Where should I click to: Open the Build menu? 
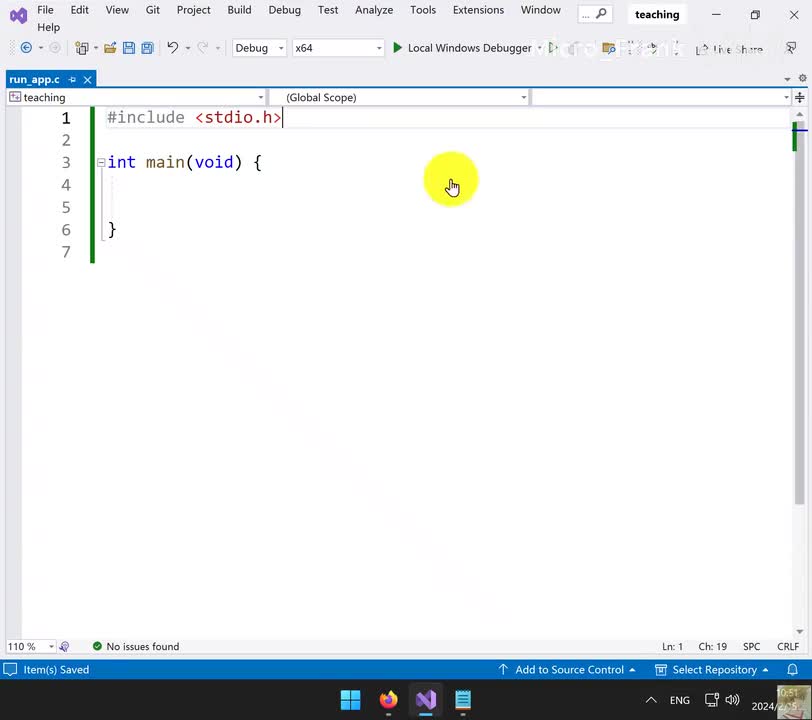coord(239,10)
